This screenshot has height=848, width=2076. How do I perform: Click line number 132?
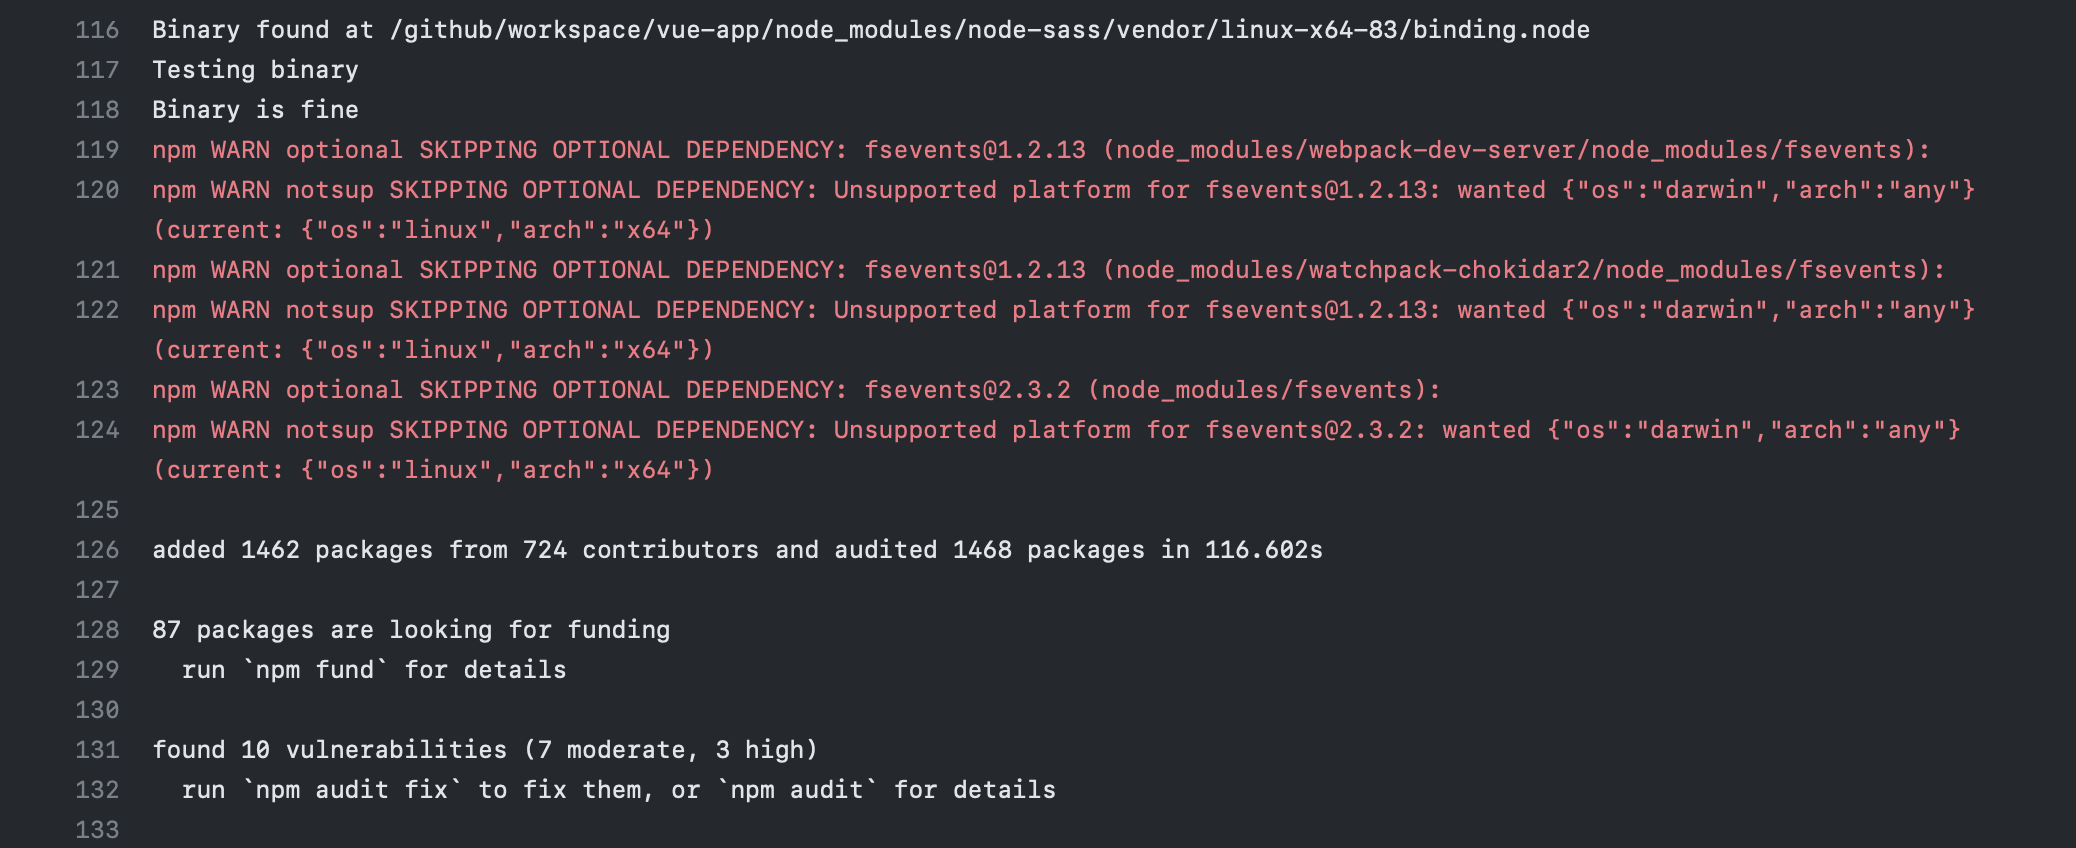point(97,790)
